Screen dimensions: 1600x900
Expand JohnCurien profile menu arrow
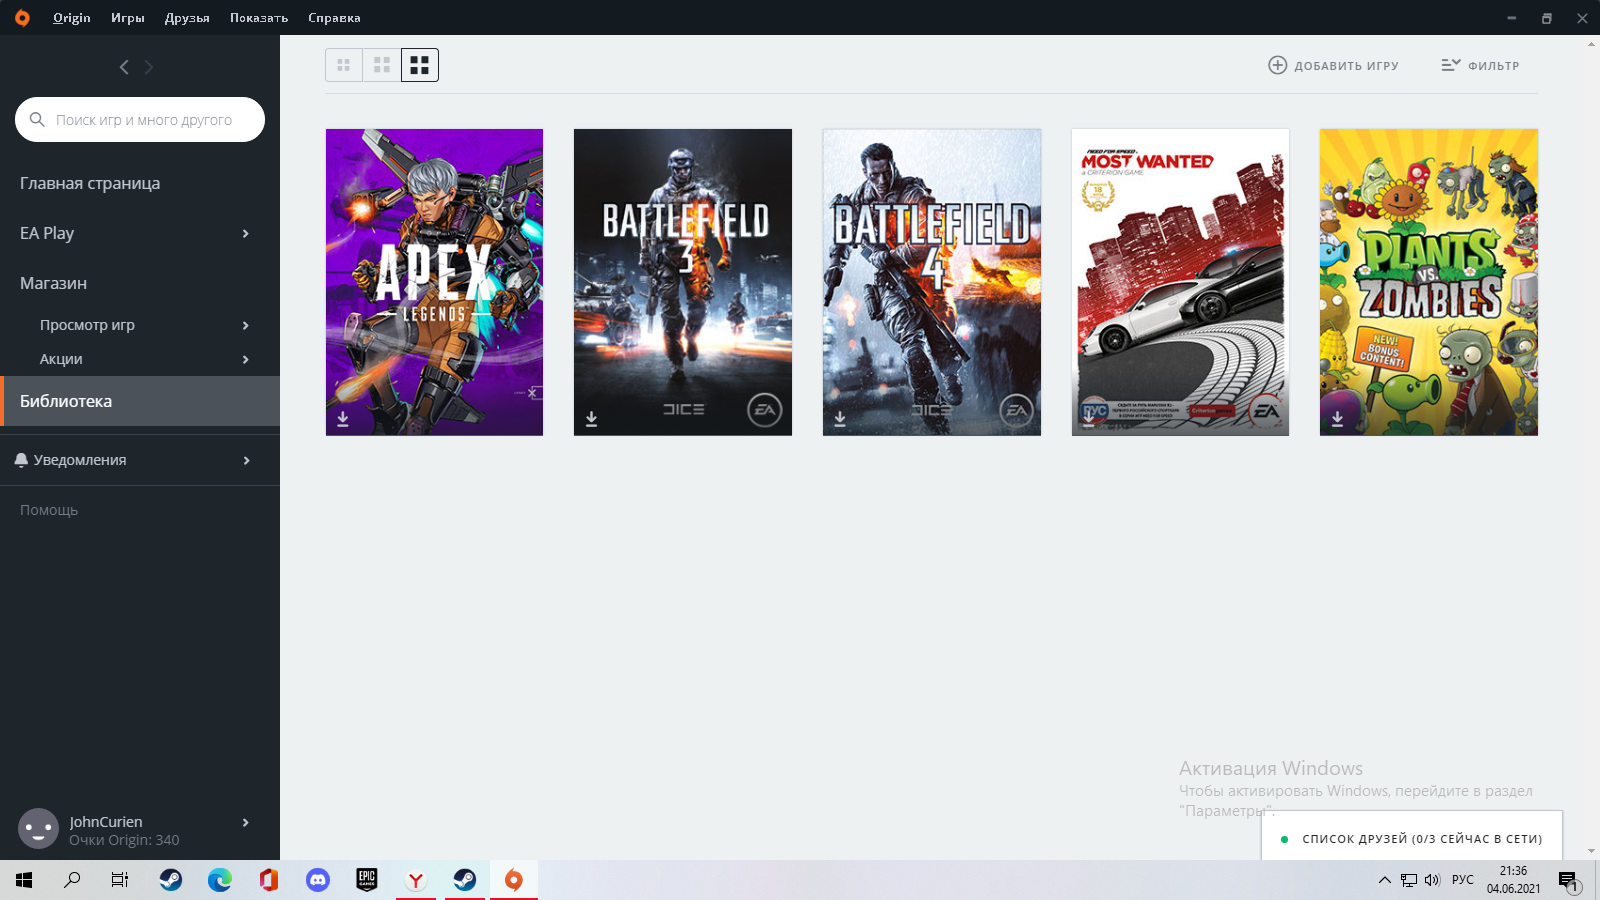click(x=245, y=822)
